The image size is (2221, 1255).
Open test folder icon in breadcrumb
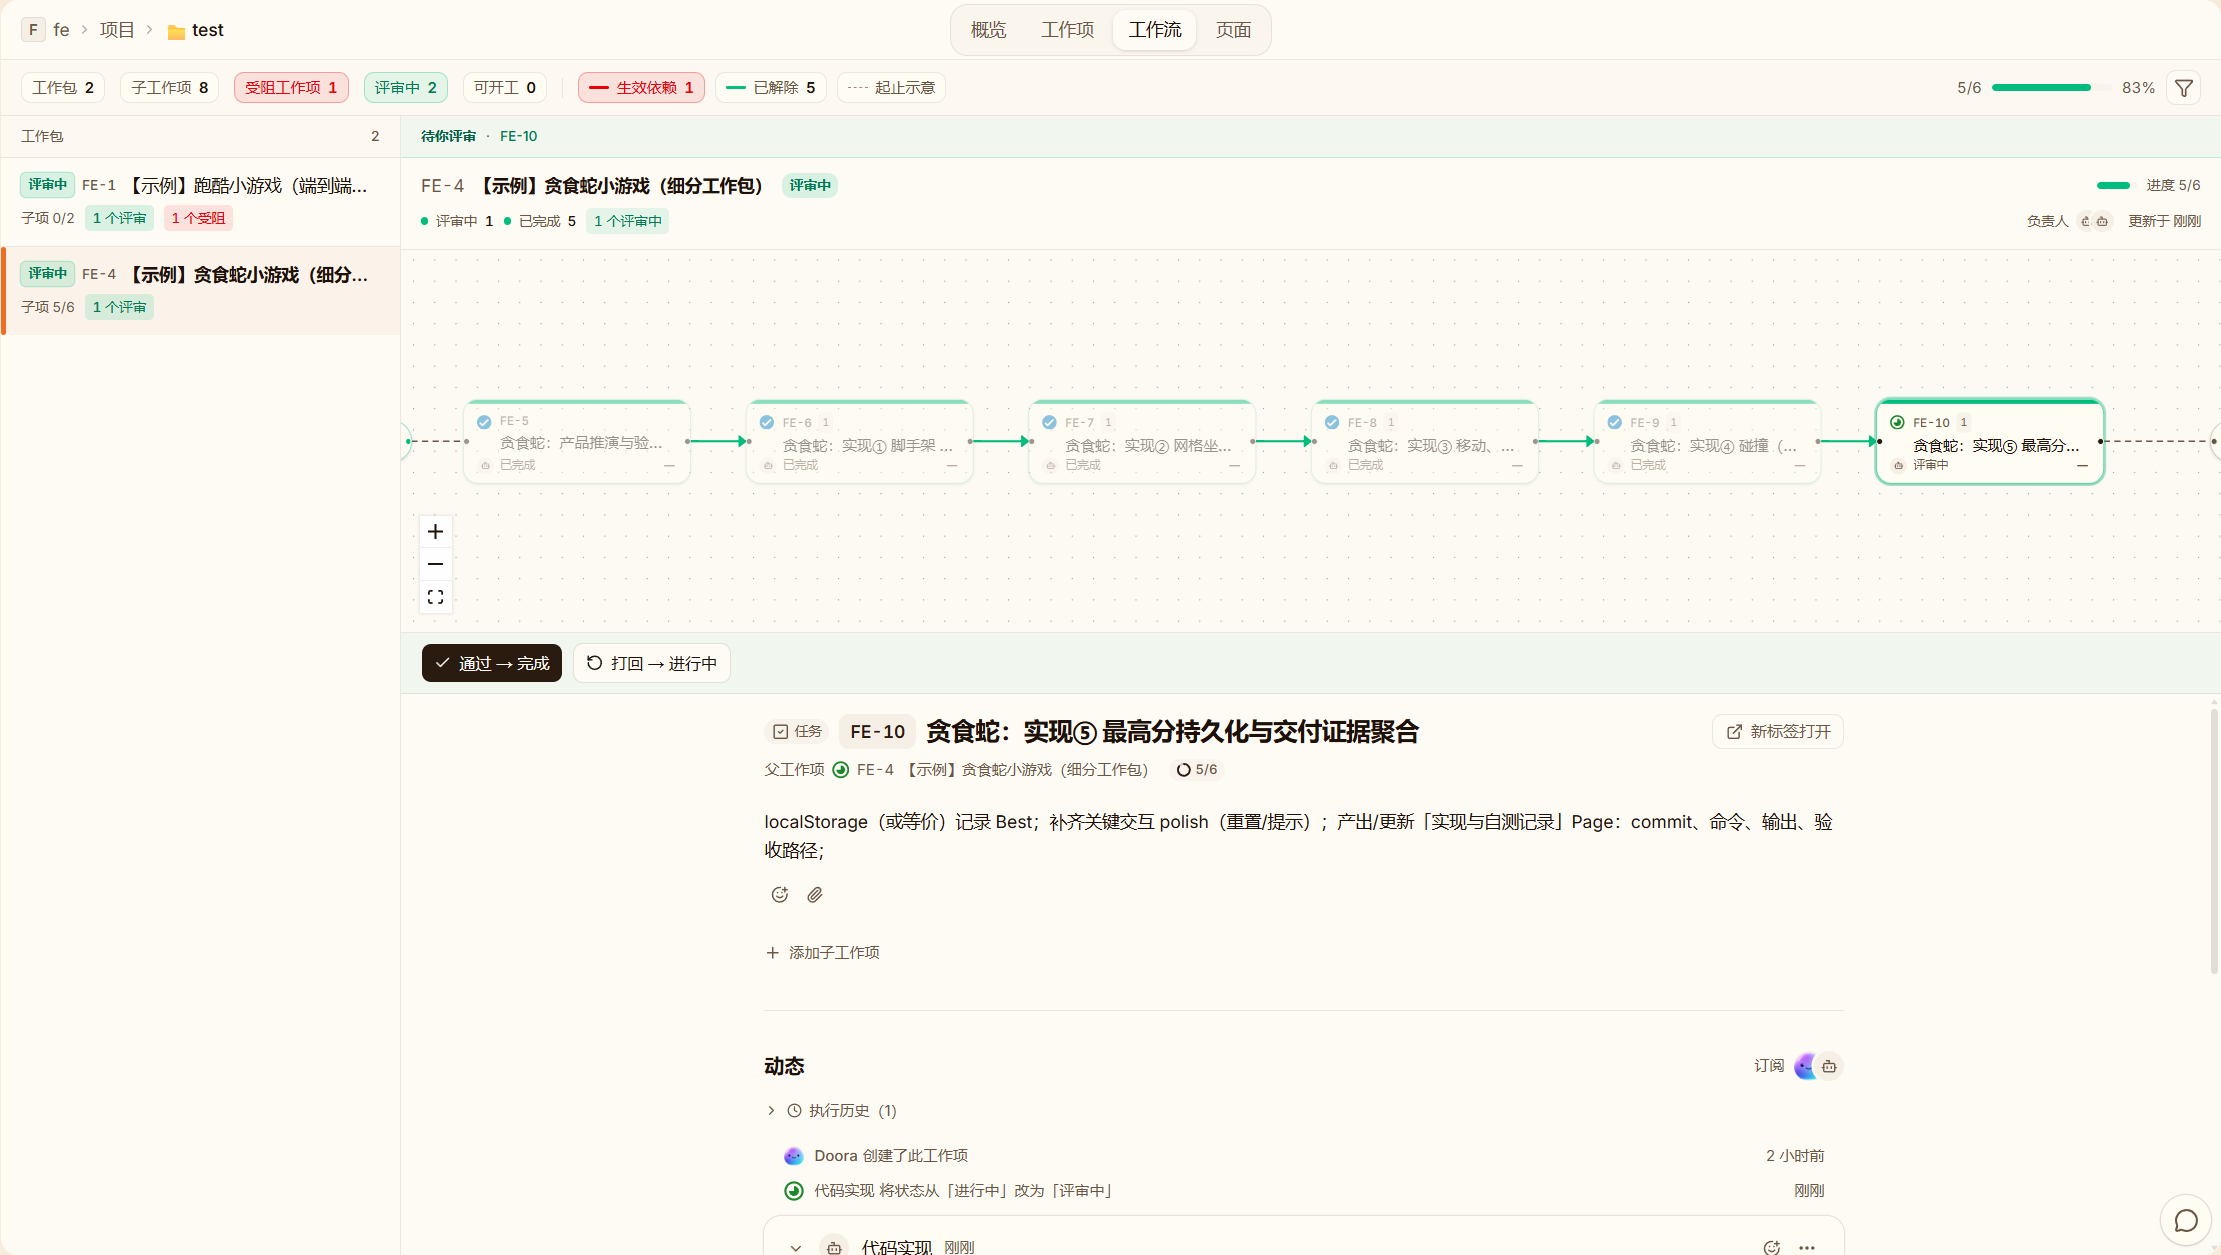point(176,31)
